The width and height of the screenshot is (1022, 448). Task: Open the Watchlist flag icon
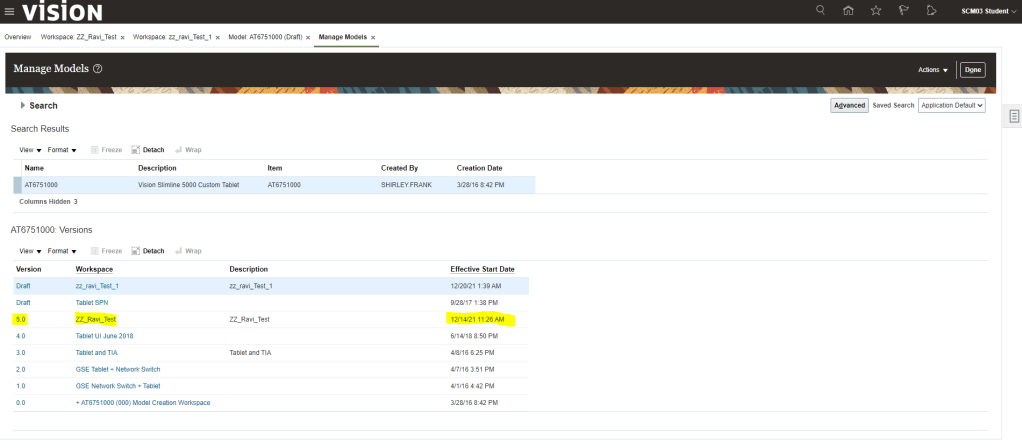pyautogui.click(x=903, y=11)
